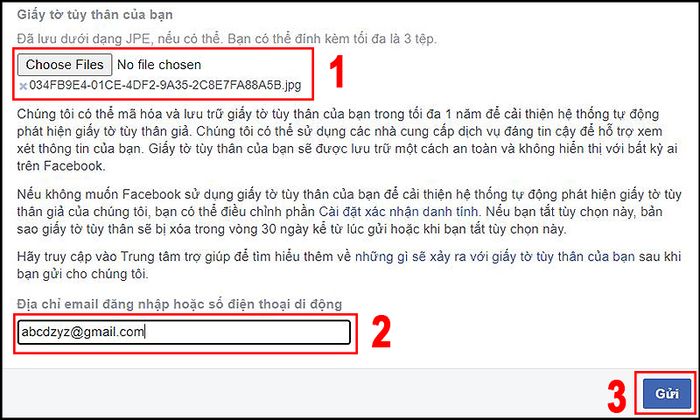Click the JPE format instruction text
This screenshot has width=700, height=420.
227,39
